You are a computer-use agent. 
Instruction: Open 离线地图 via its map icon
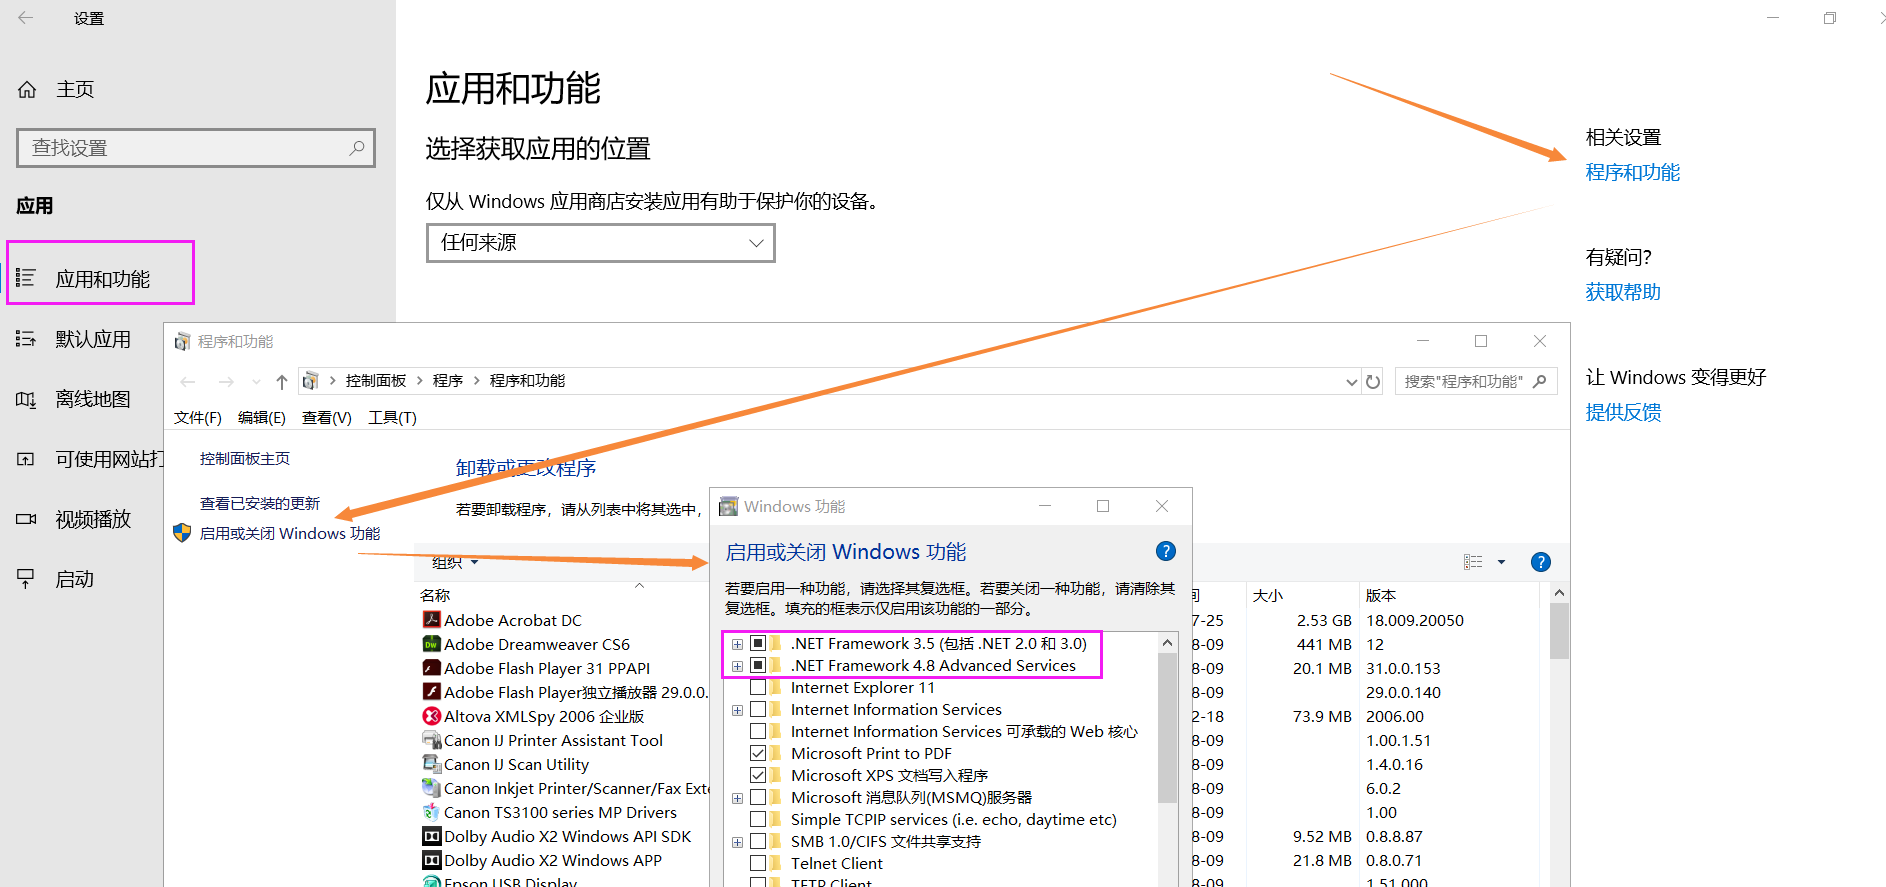point(26,400)
